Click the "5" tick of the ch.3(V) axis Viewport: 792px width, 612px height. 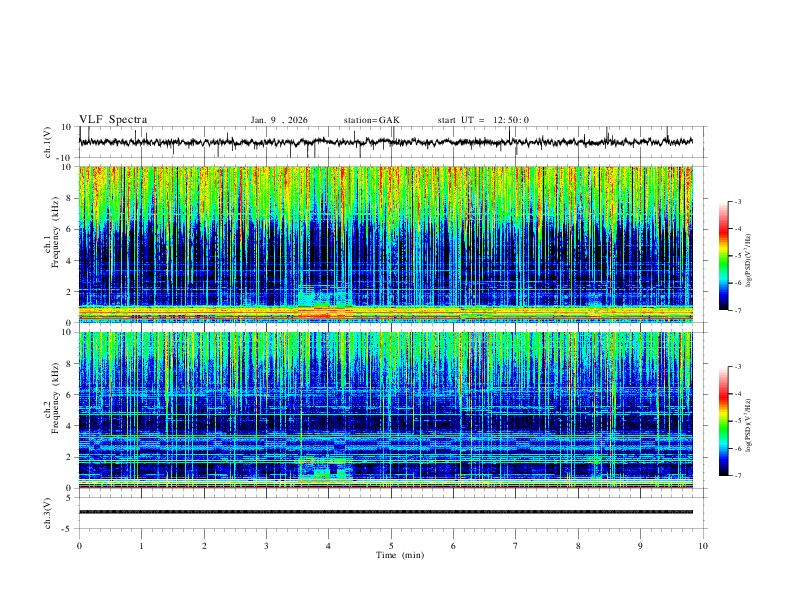[69, 498]
